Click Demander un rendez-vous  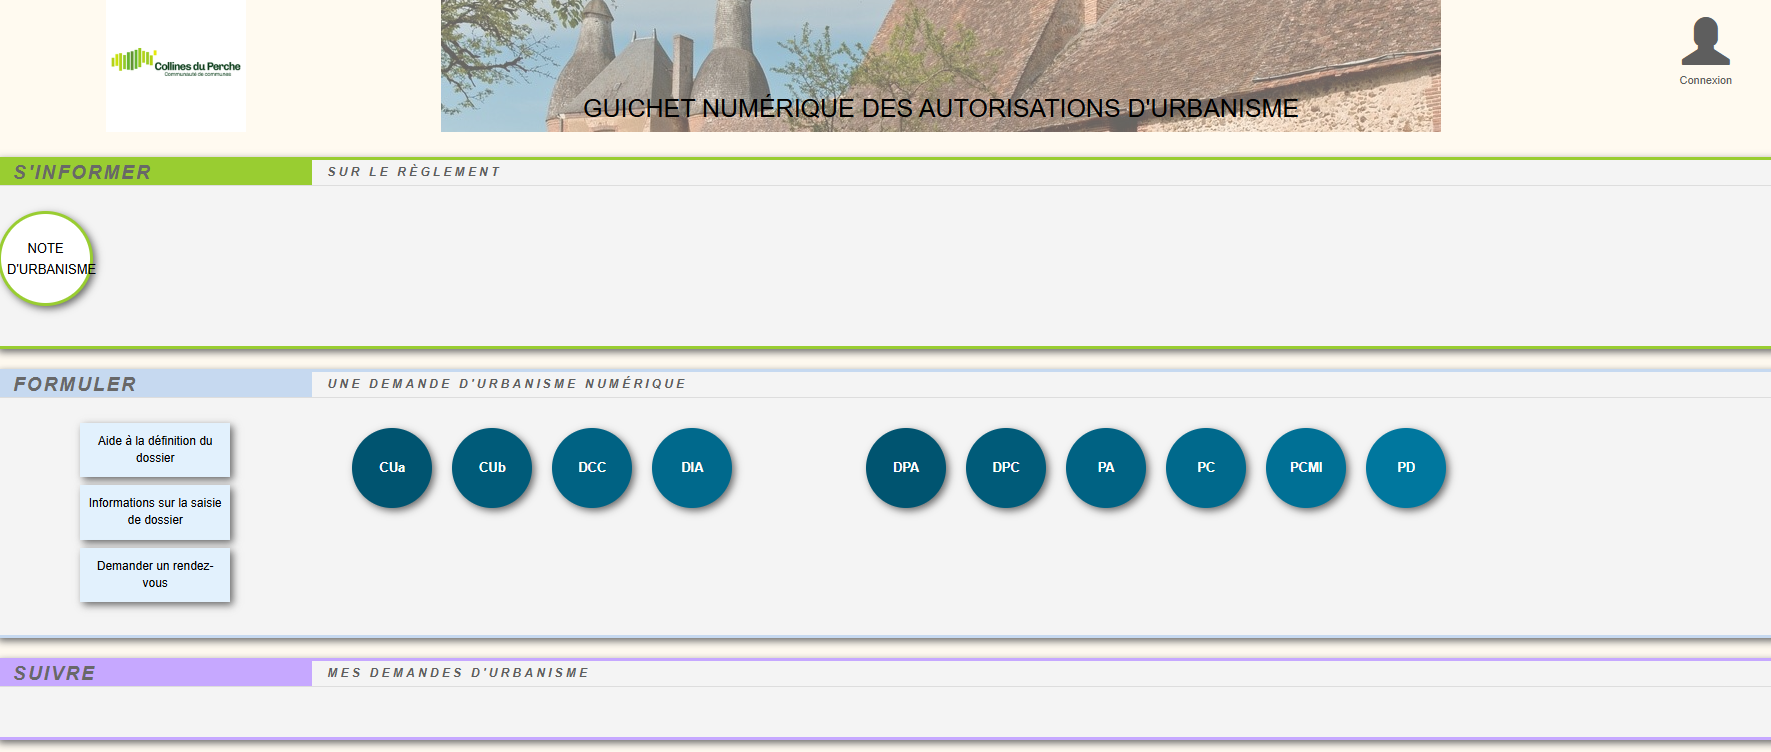(155, 575)
